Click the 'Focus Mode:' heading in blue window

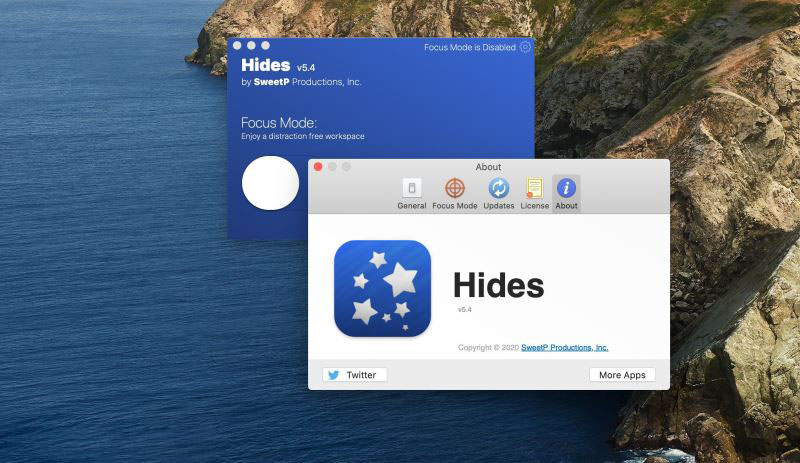click(x=279, y=123)
